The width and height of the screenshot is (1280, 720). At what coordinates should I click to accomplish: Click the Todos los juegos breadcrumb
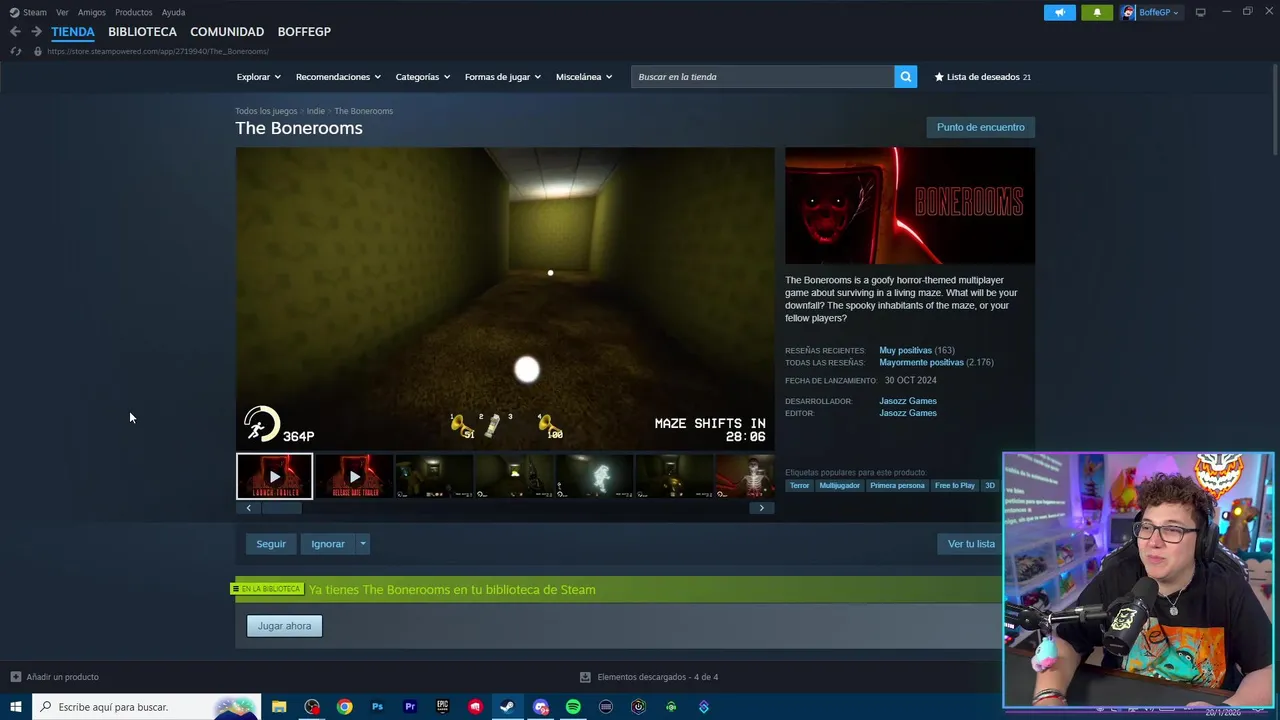(x=266, y=111)
